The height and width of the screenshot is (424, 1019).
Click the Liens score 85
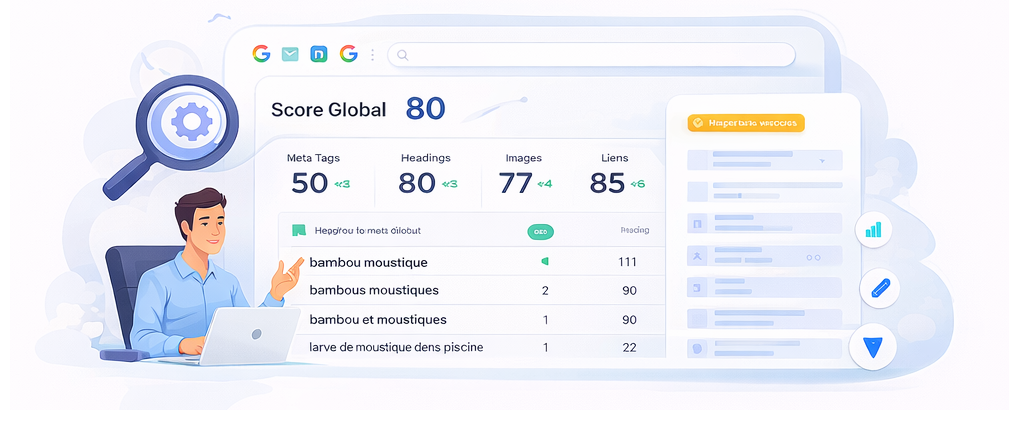click(x=607, y=184)
